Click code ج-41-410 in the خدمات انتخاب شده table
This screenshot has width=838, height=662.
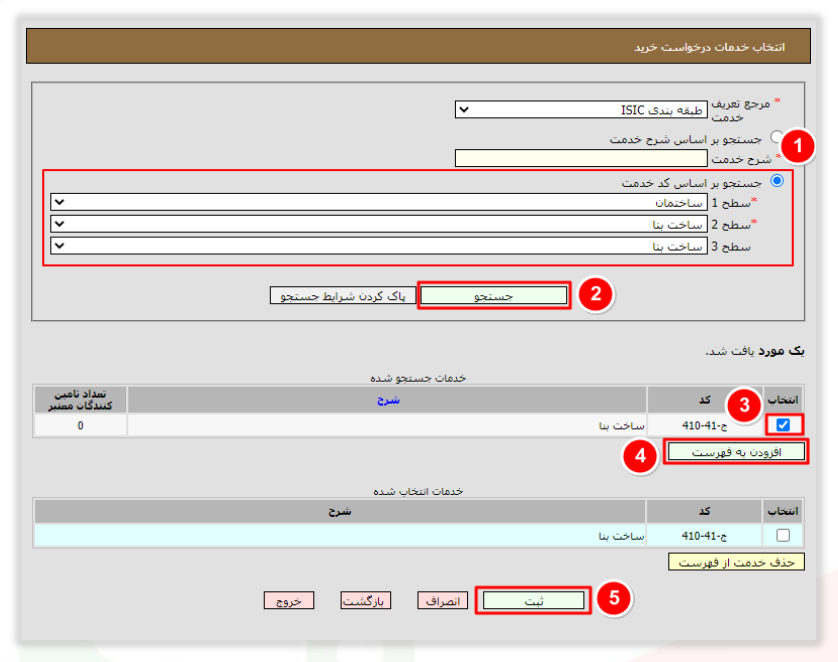[704, 535]
